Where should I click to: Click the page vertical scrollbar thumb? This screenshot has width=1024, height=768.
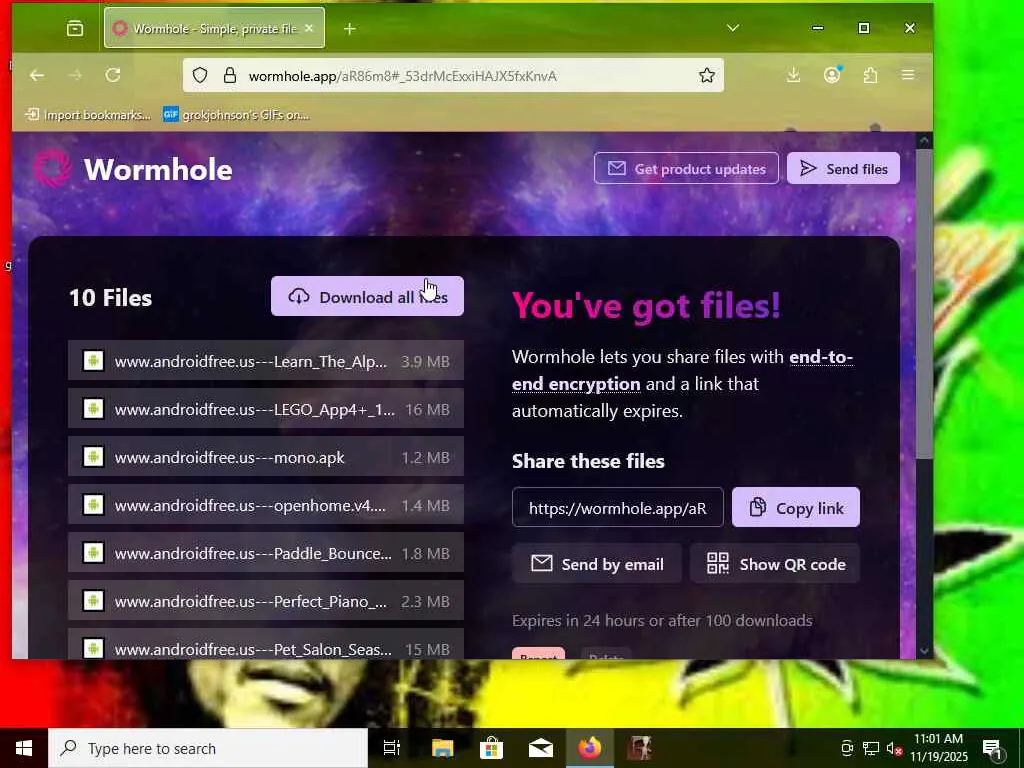click(x=924, y=304)
